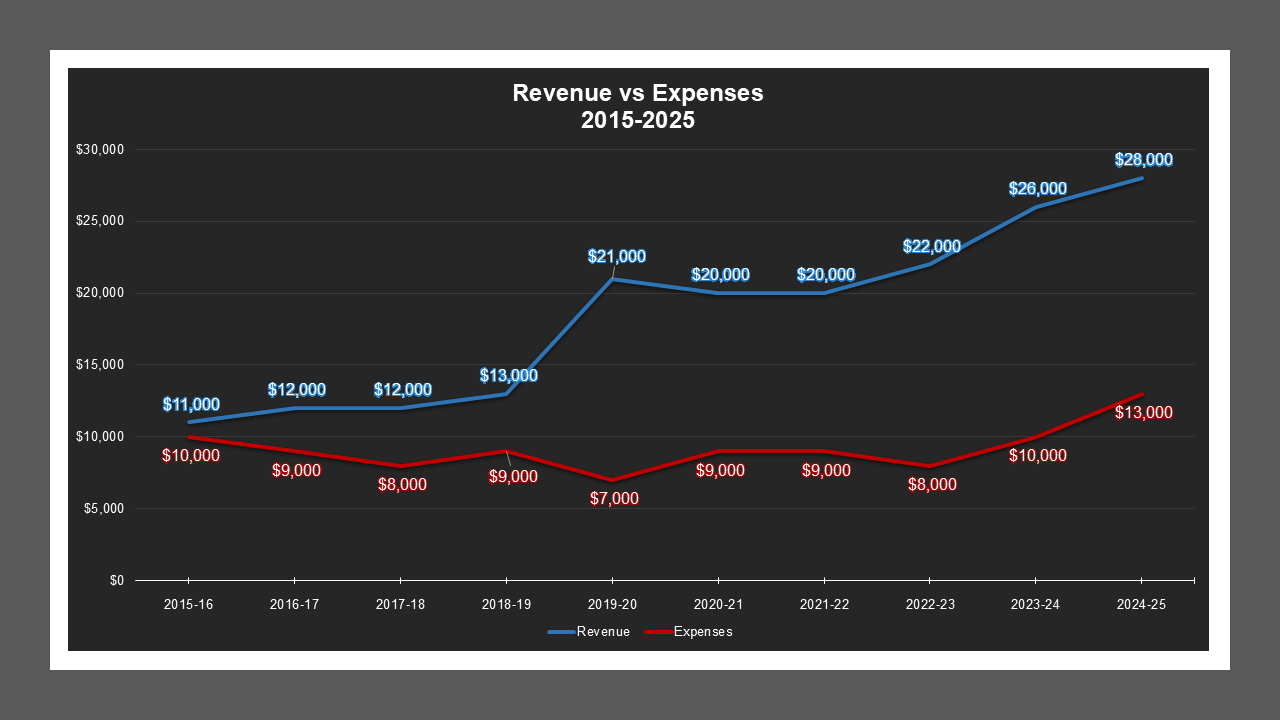The image size is (1280, 720).
Task: Select the Expenses point for 2022-23
Action: [x=929, y=466]
